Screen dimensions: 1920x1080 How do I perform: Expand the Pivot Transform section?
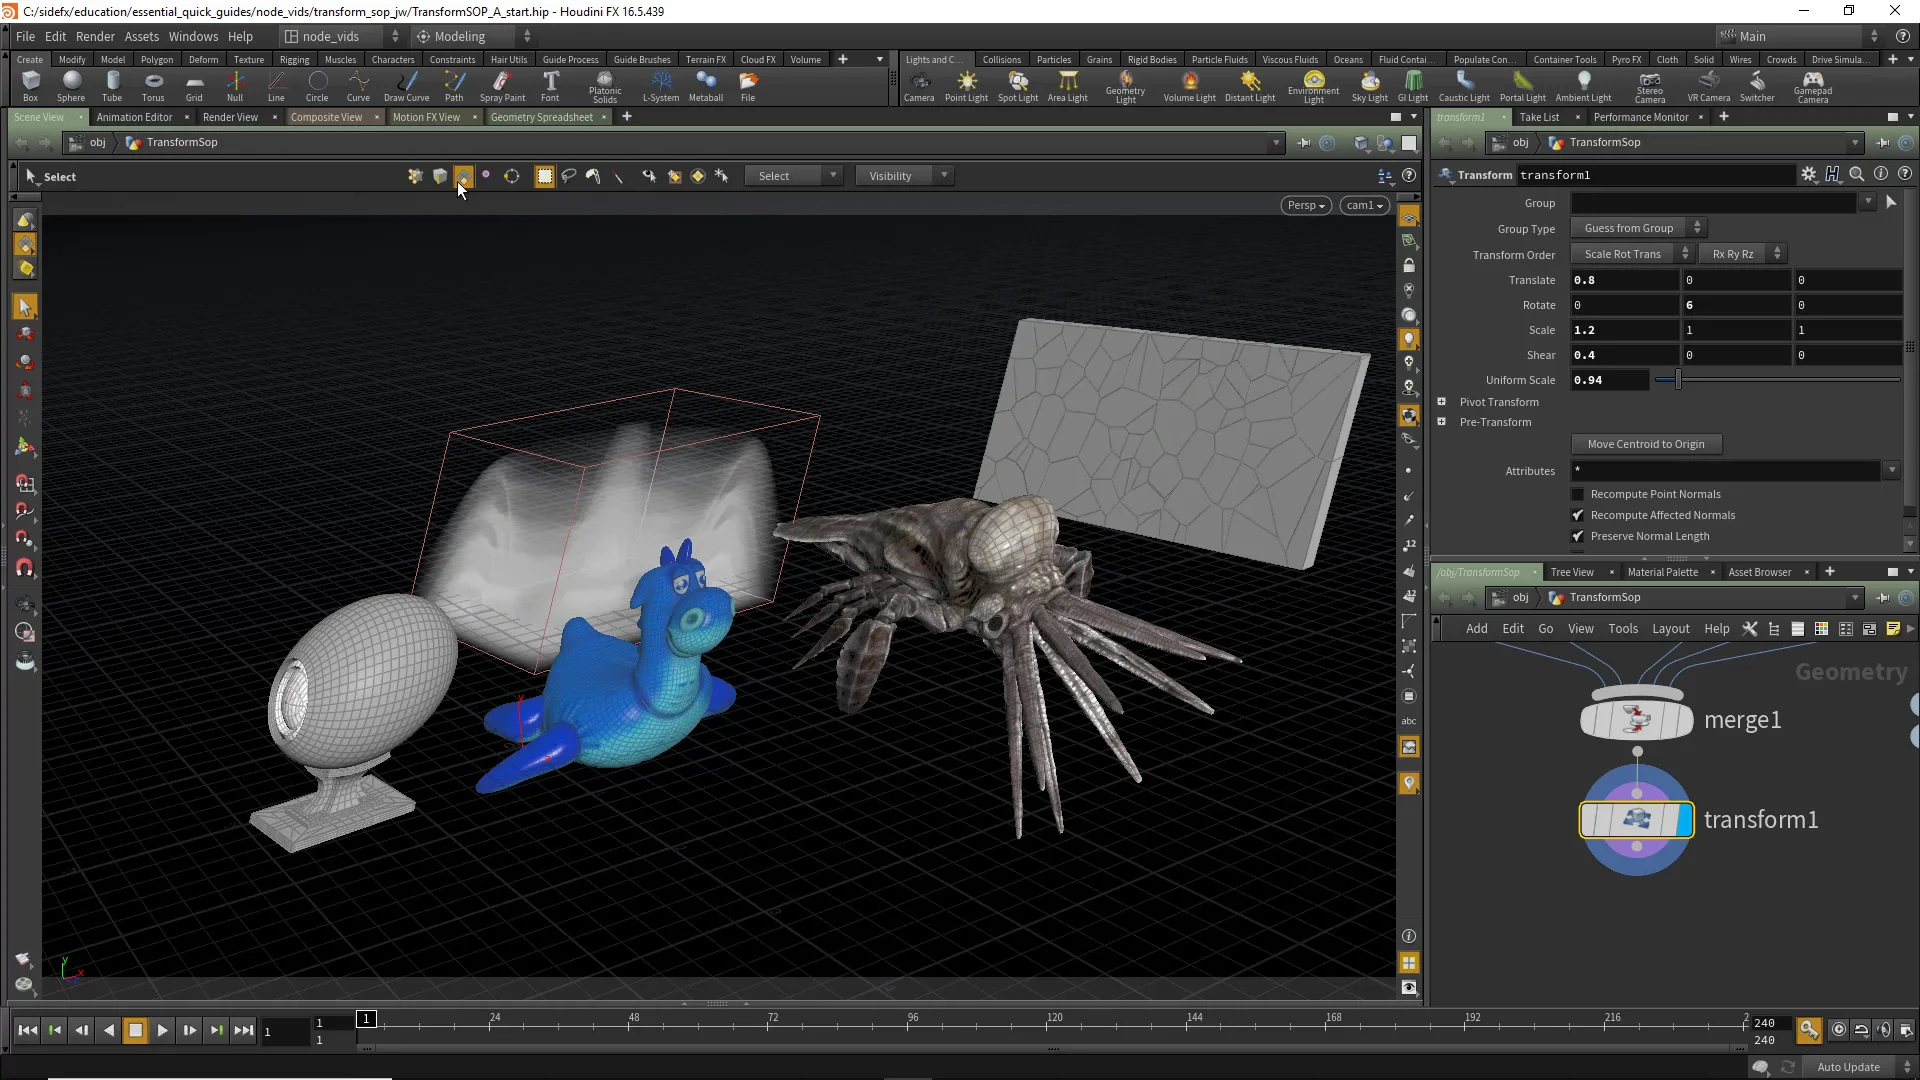(x=1442, y=402)
